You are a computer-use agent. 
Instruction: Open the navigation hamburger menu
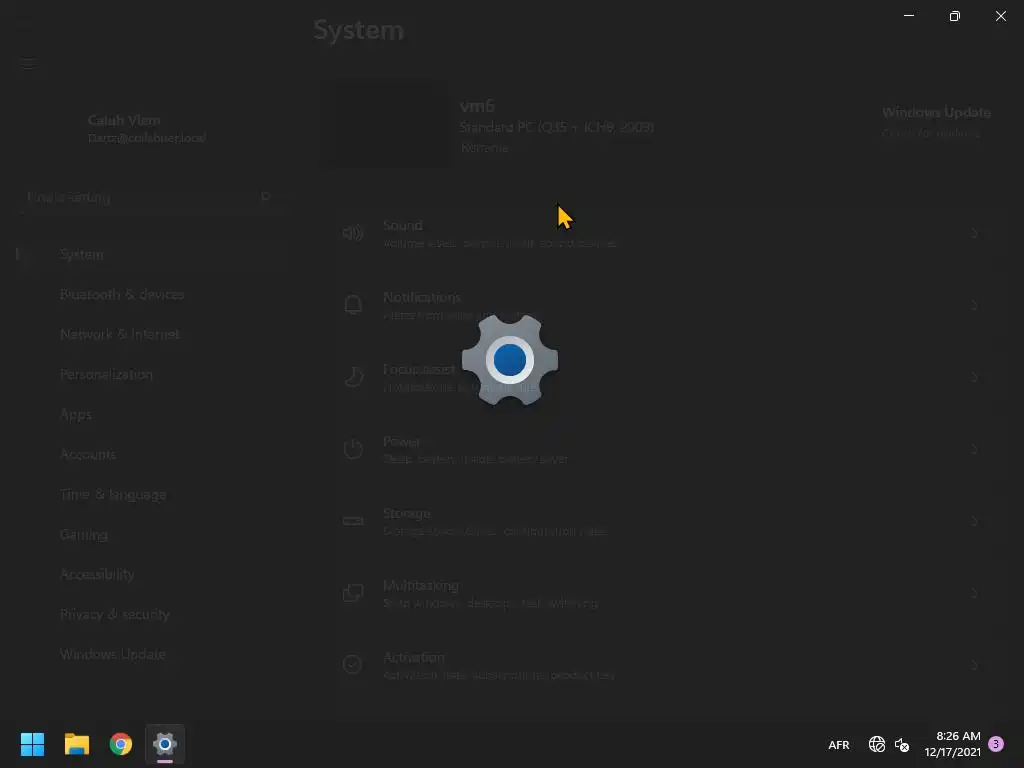(x=27, y=63)
